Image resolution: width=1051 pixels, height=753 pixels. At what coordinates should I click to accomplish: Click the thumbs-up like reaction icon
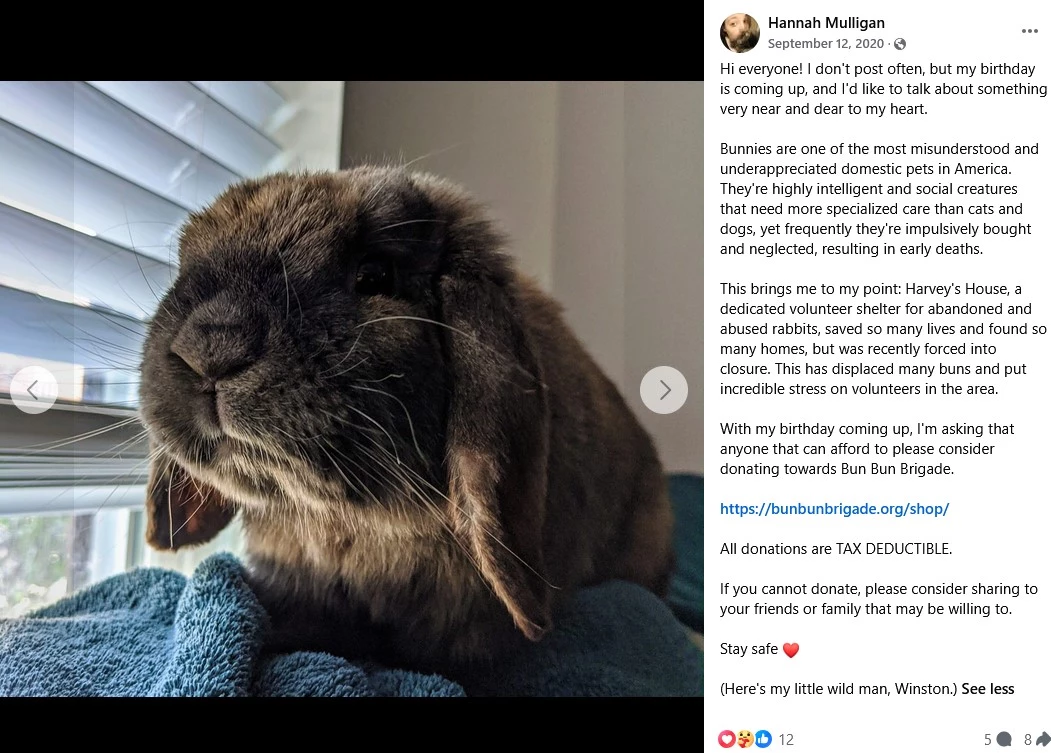[x=763, y=739]
